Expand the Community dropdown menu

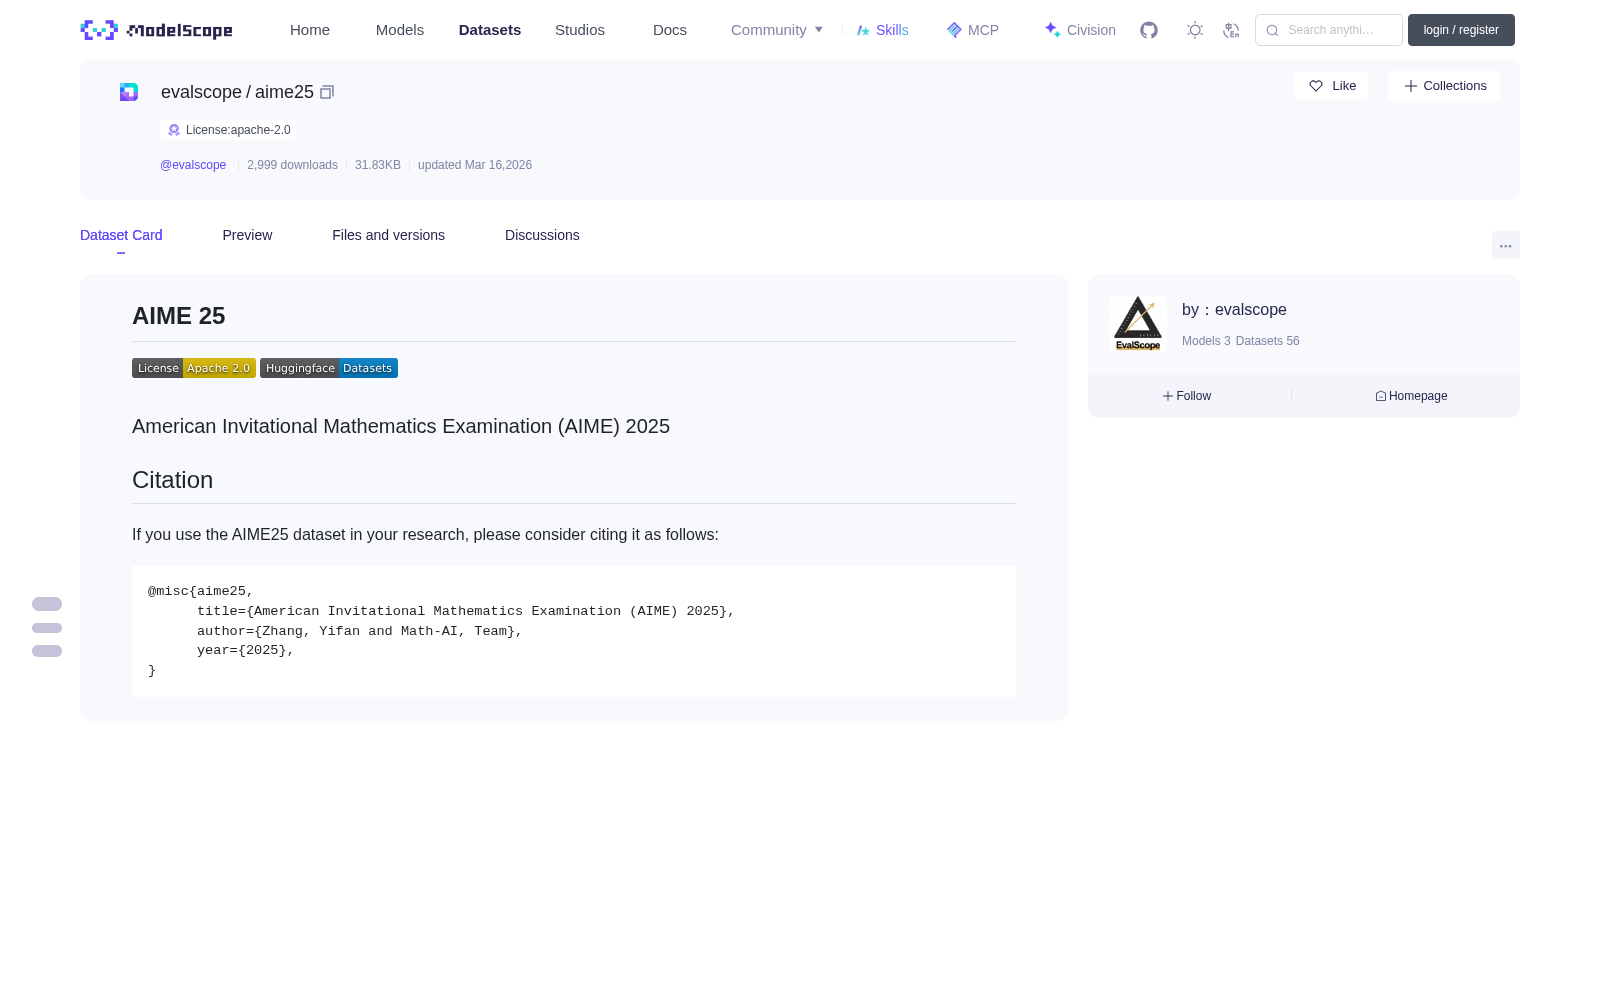[777, 30]
